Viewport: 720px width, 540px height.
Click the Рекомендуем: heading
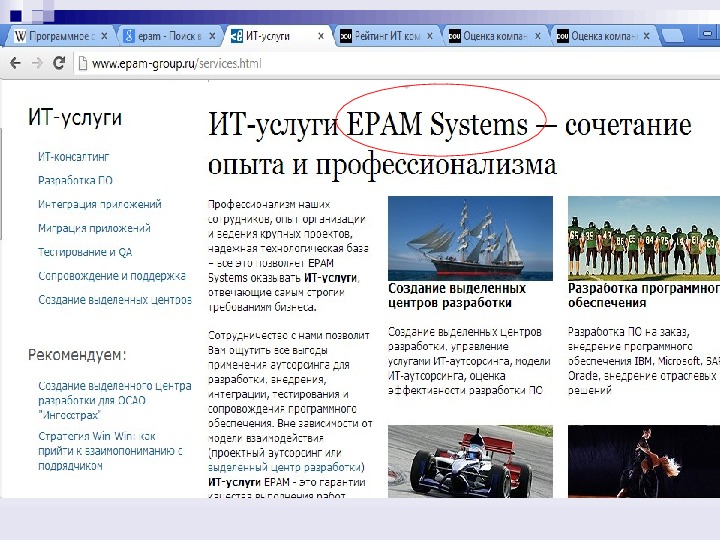coord(77,354)
